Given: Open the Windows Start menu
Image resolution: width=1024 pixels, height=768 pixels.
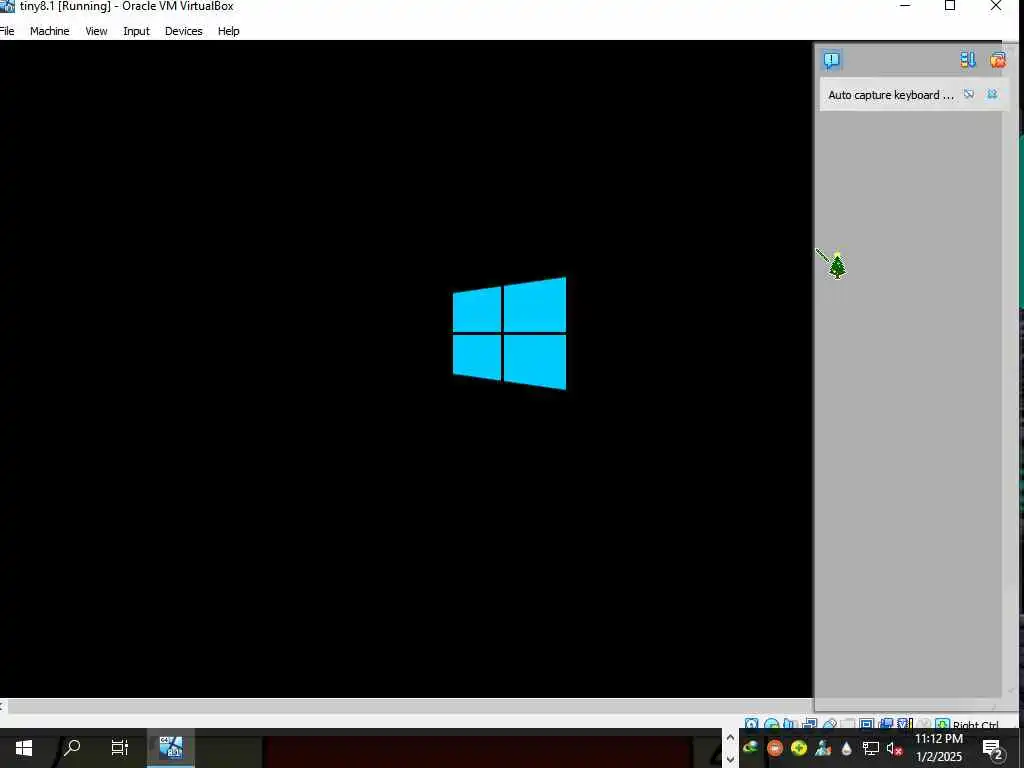Looking at the screenshot, I should (24, 748).
